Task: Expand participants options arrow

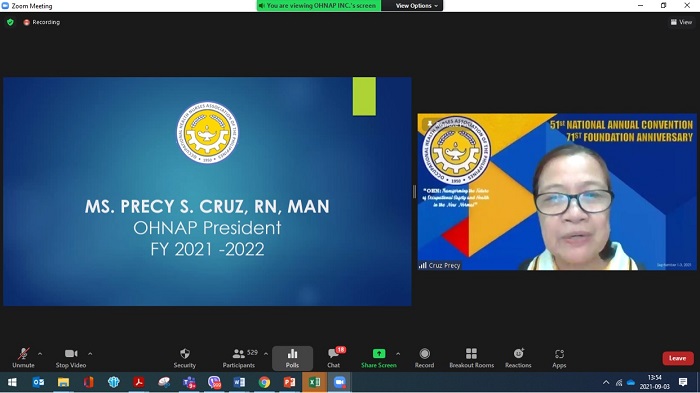Action: pos(266,354)
